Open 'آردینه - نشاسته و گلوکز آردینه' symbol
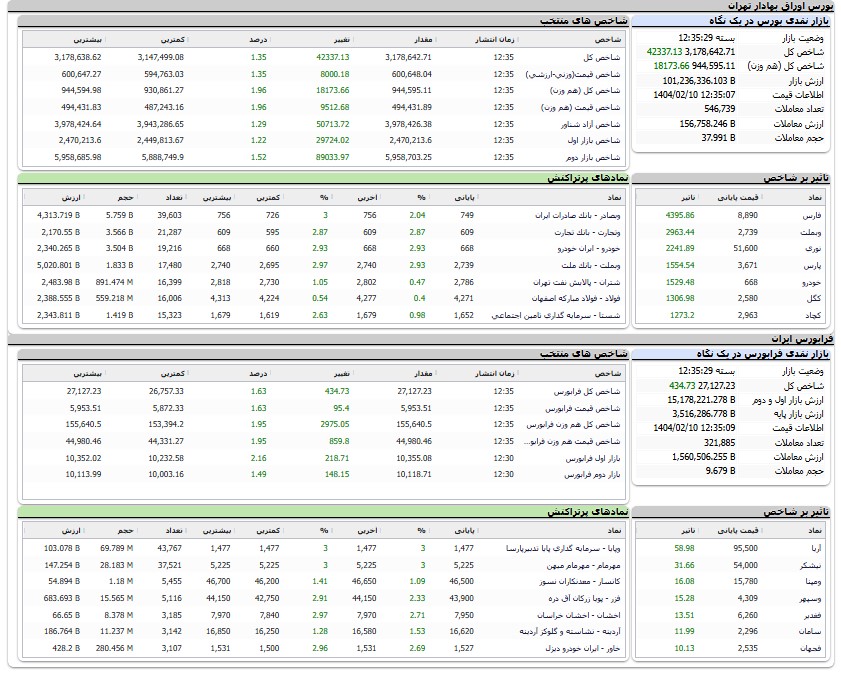The height and width of the screenshot is (675, 841). click(x=570, y=632)
